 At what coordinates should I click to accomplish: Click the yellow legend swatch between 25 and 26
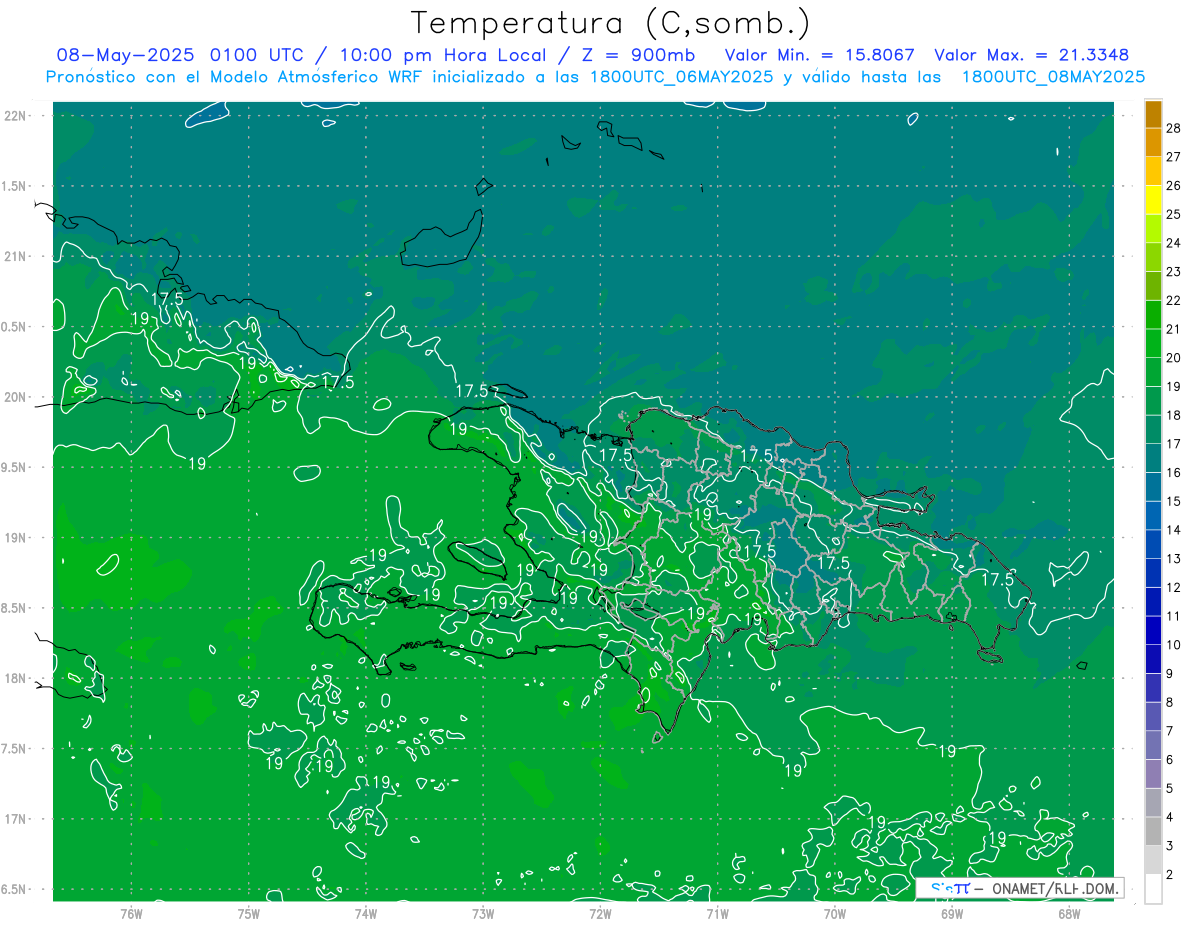click(x=1153, y=200)
